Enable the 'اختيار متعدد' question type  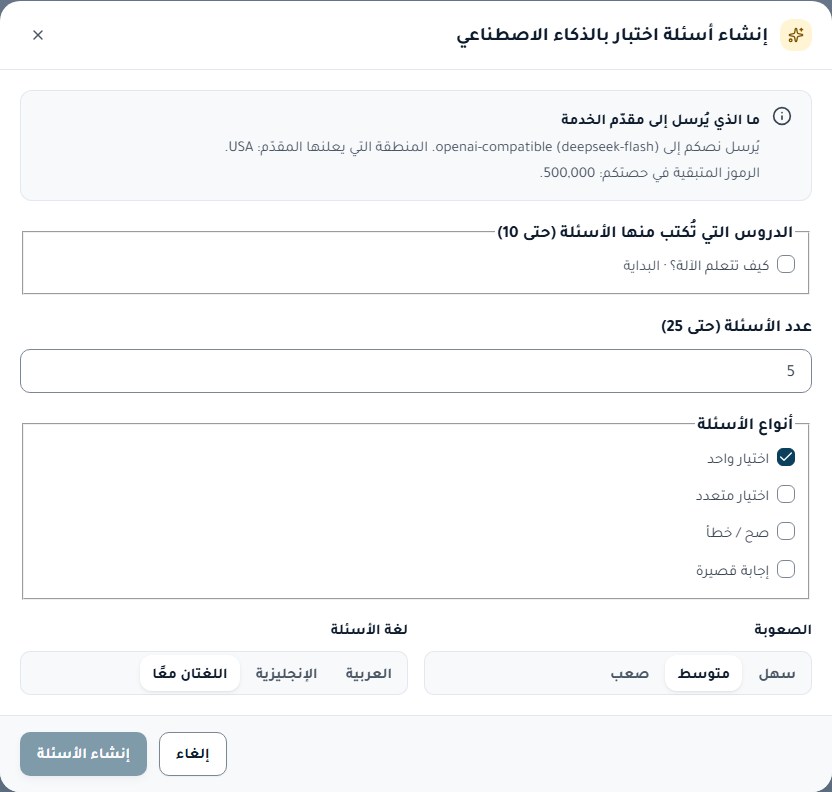[786, 494]
